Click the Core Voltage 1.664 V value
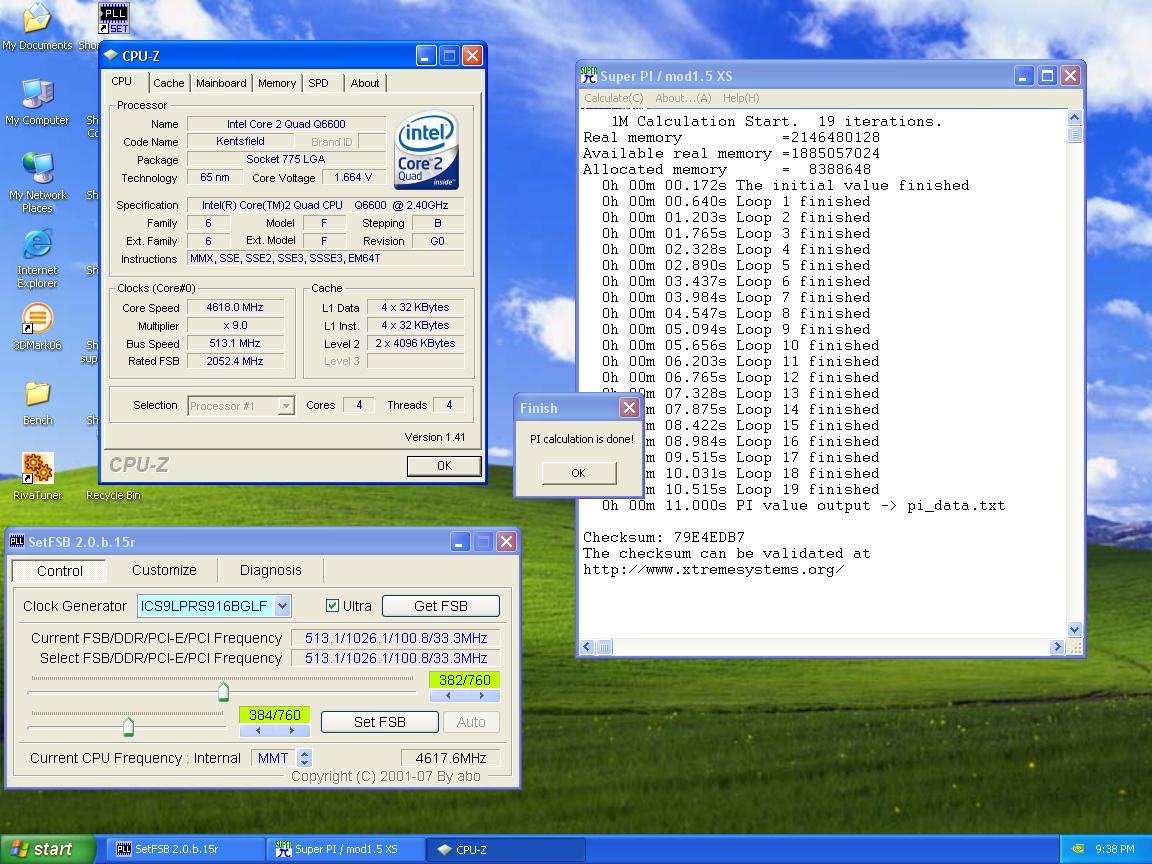The image size is (1152, 864). pos(353,178)
